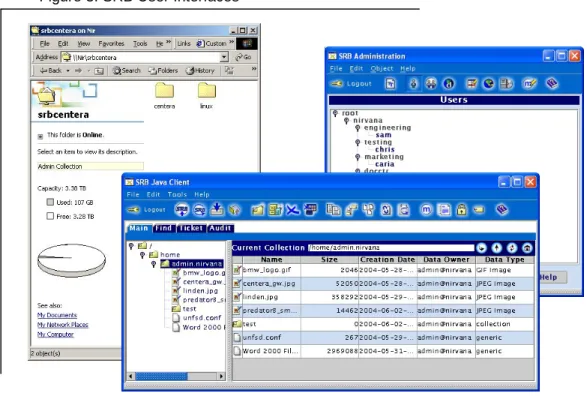This screenshot has width=587, height=396.
Task: Click the circular M metadata icon in Java Client
Action: [426, 210]
